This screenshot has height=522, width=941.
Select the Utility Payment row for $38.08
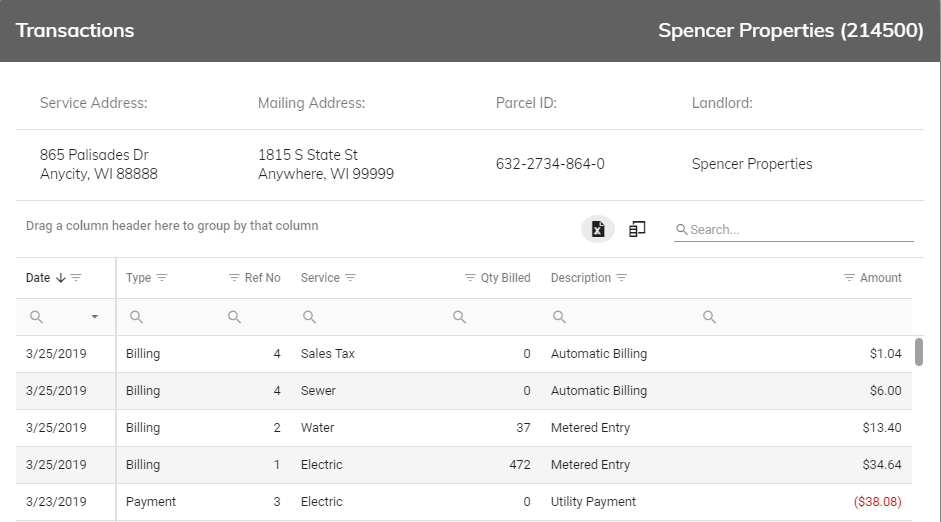pyautogui.click(x=464, y=502)
